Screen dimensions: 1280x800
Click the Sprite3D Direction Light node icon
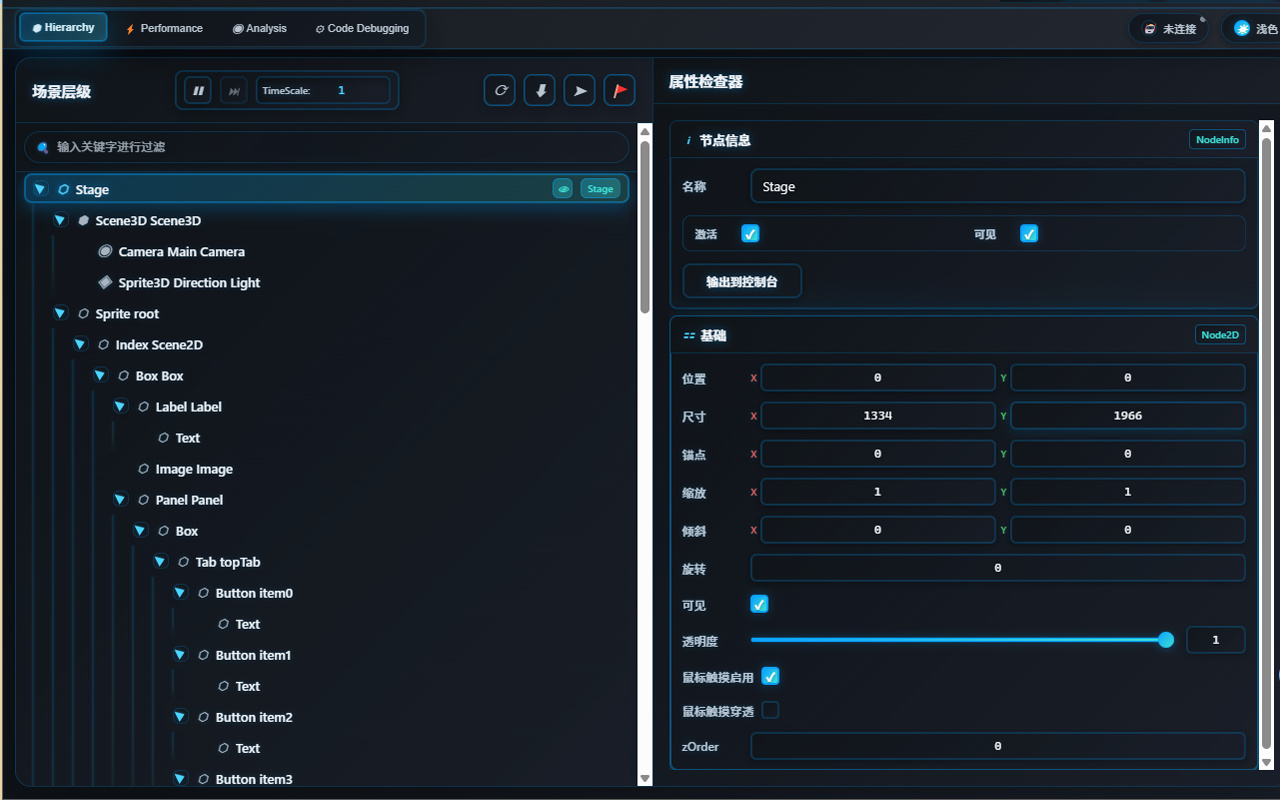pyautogui.click(x=105, y=283)
